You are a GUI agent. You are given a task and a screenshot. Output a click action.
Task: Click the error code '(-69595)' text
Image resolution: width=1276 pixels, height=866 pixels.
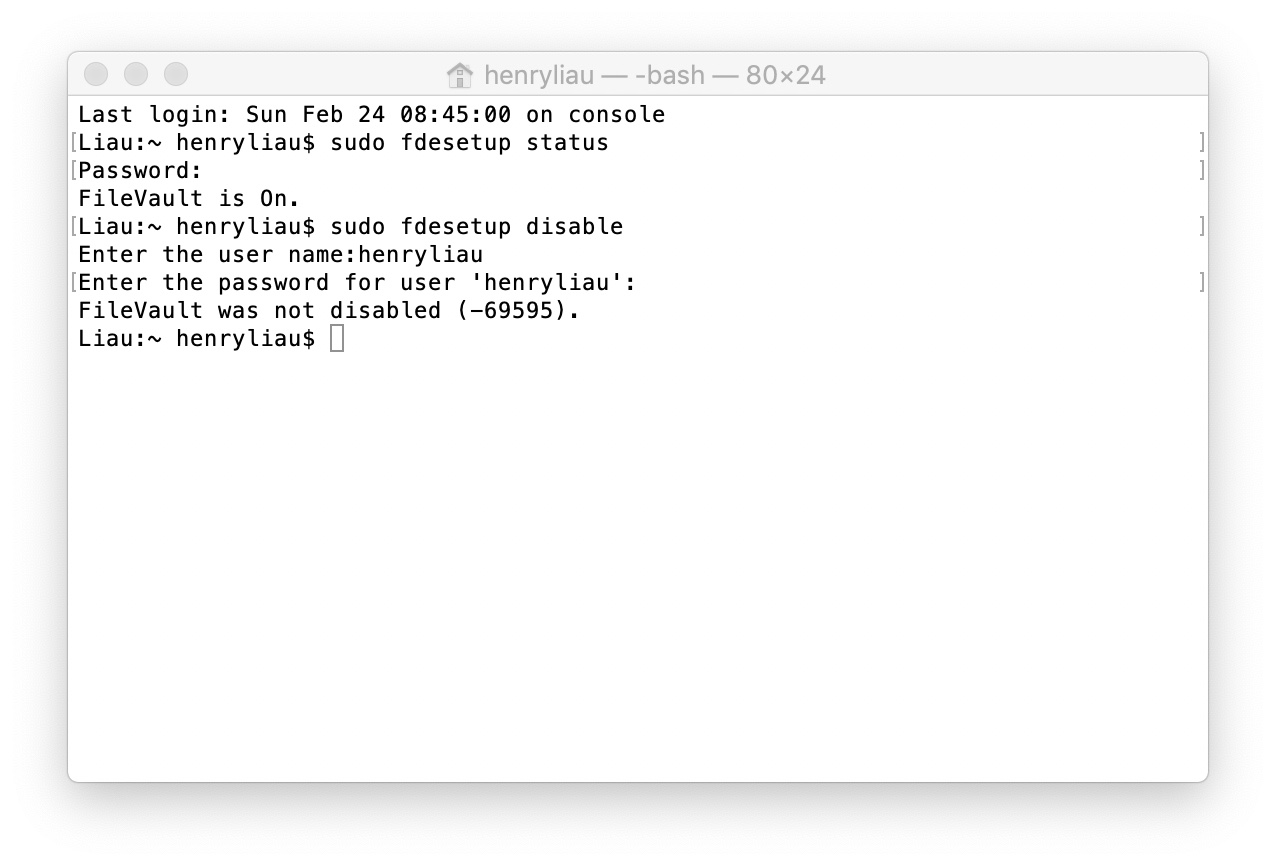[518, 311]
